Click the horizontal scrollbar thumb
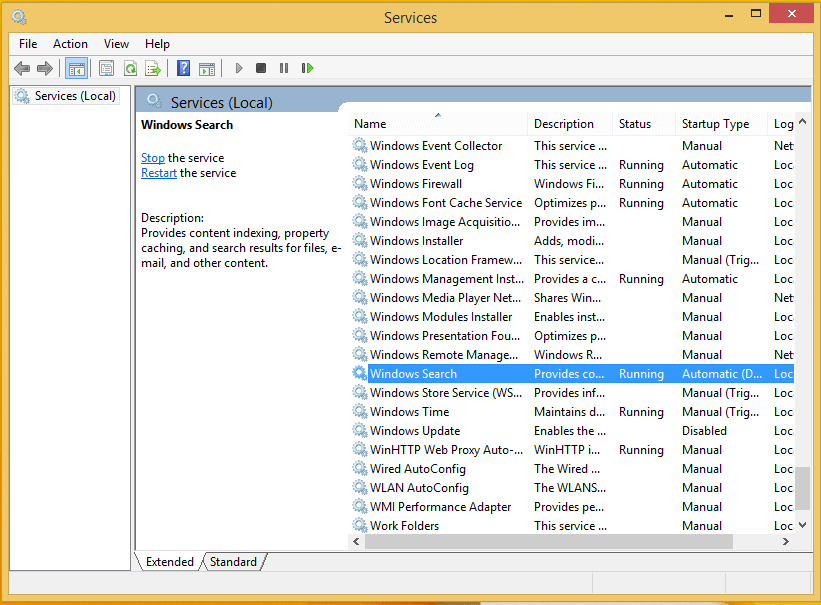 [549, 542]
